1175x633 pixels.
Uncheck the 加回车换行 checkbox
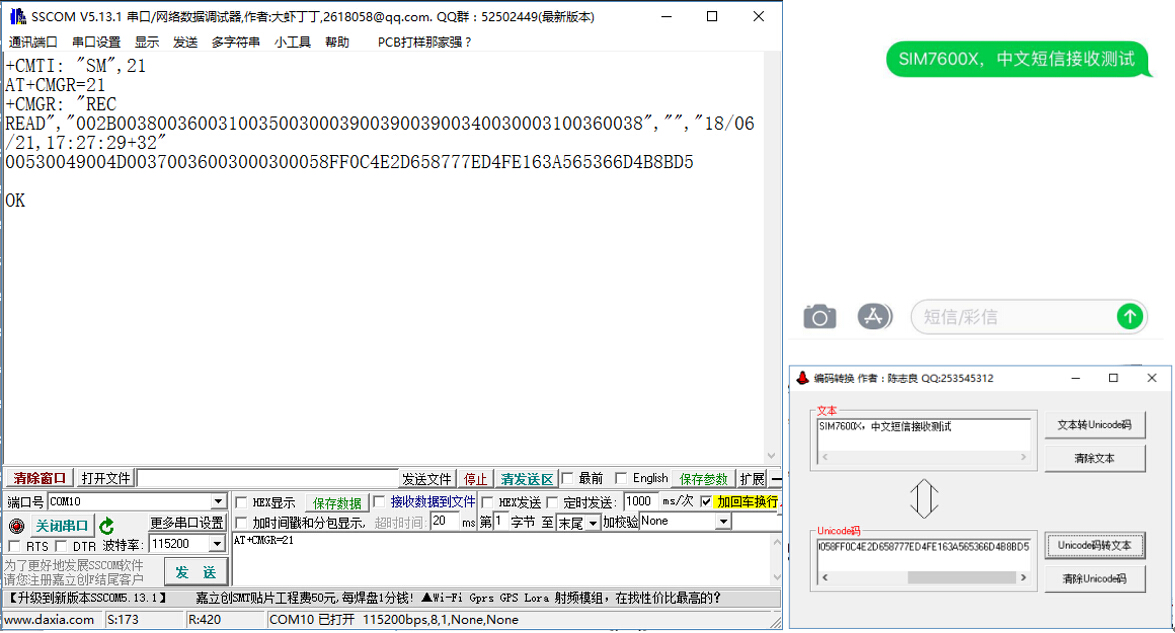[x=706, y=501]
